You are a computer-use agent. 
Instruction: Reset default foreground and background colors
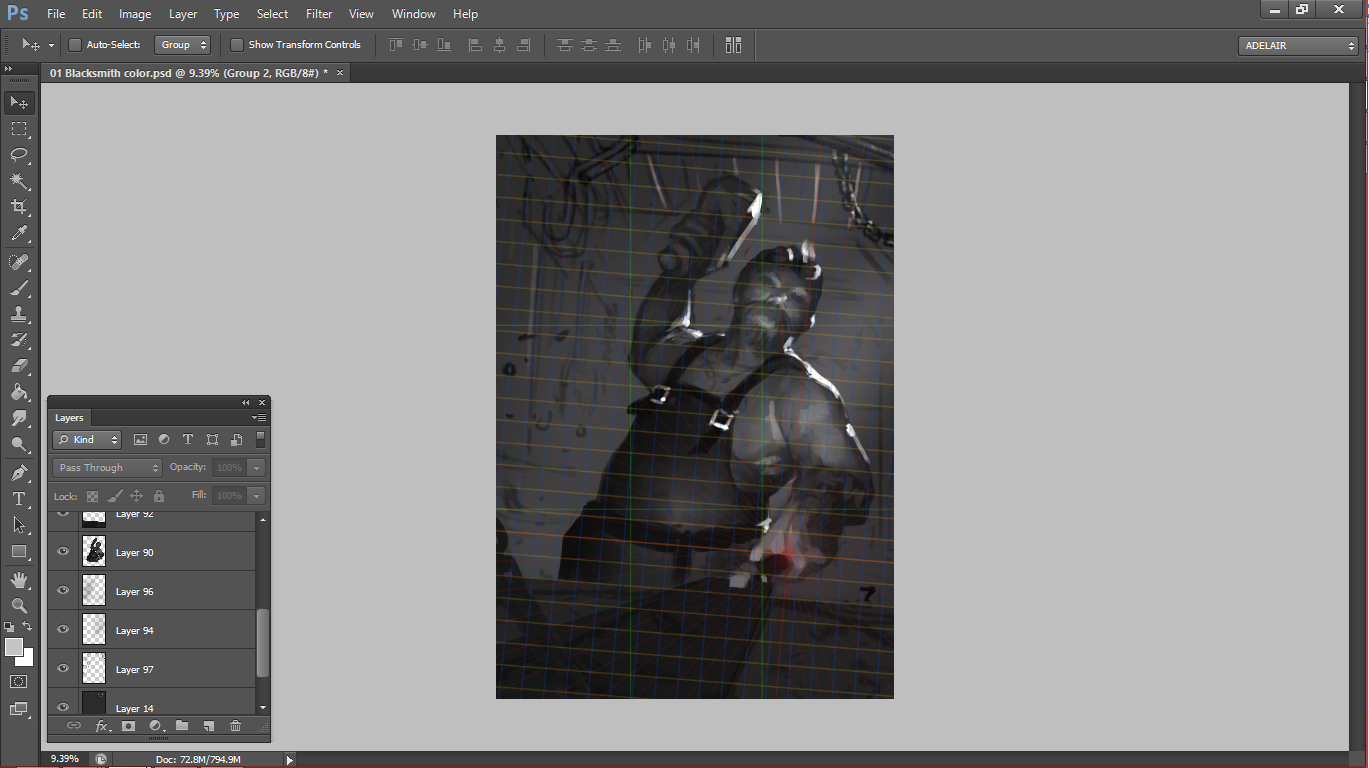(x=9, y=627)
